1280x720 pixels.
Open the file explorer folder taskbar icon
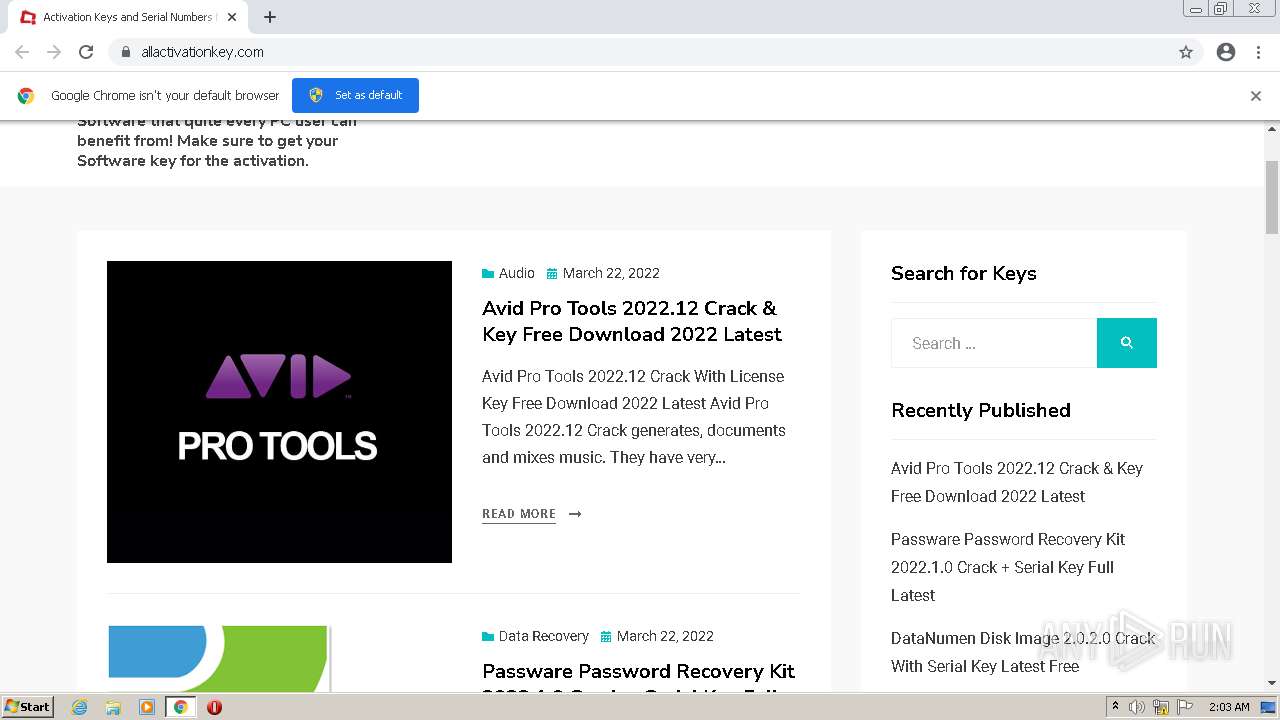[113, 707]
